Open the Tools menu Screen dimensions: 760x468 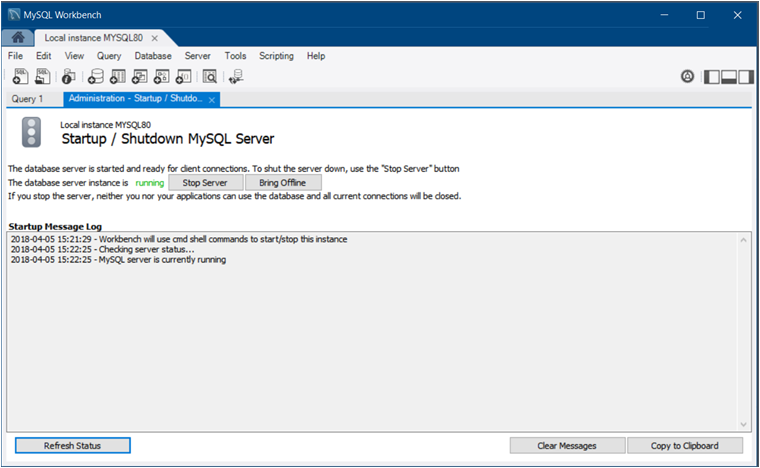[236, 56]
